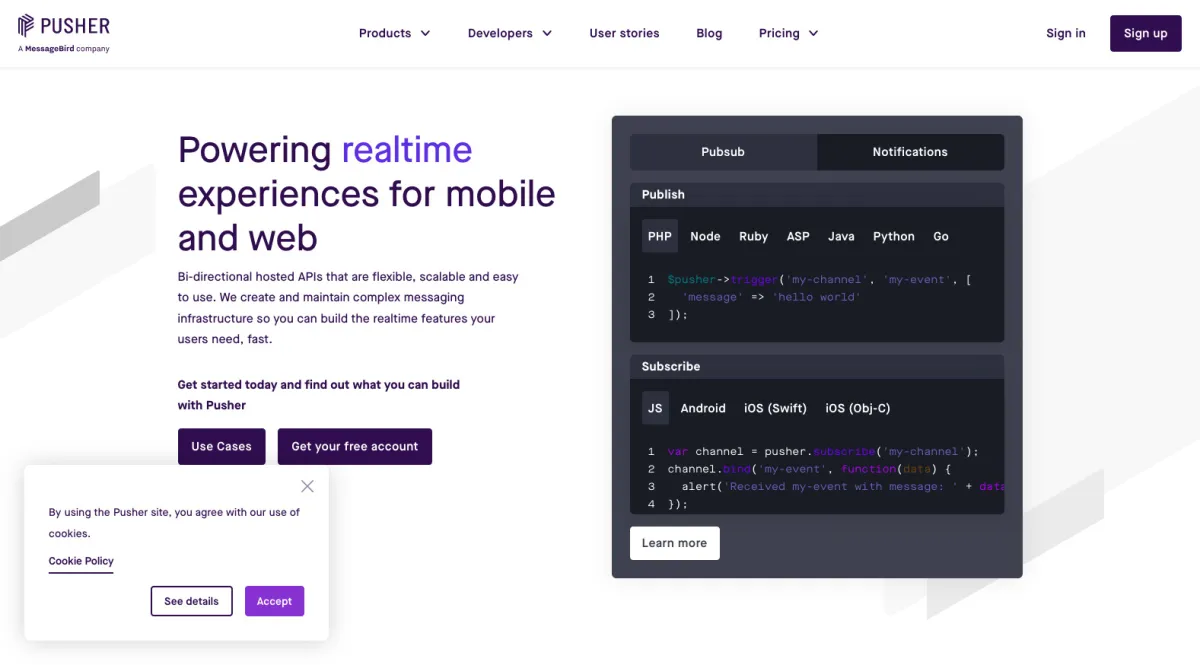Open the Cookie Policy link

point(81,561)
